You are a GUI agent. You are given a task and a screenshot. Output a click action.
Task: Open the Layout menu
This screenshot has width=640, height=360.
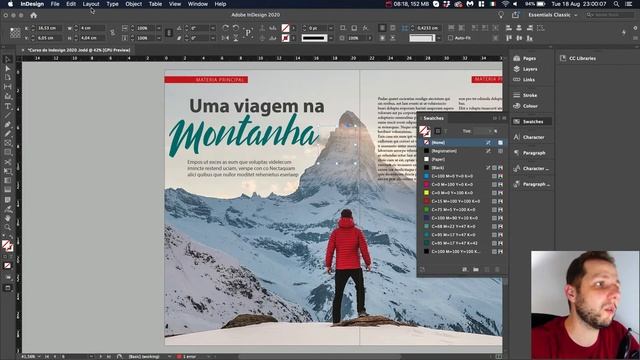pyautogui.click(x=91, y=4)
